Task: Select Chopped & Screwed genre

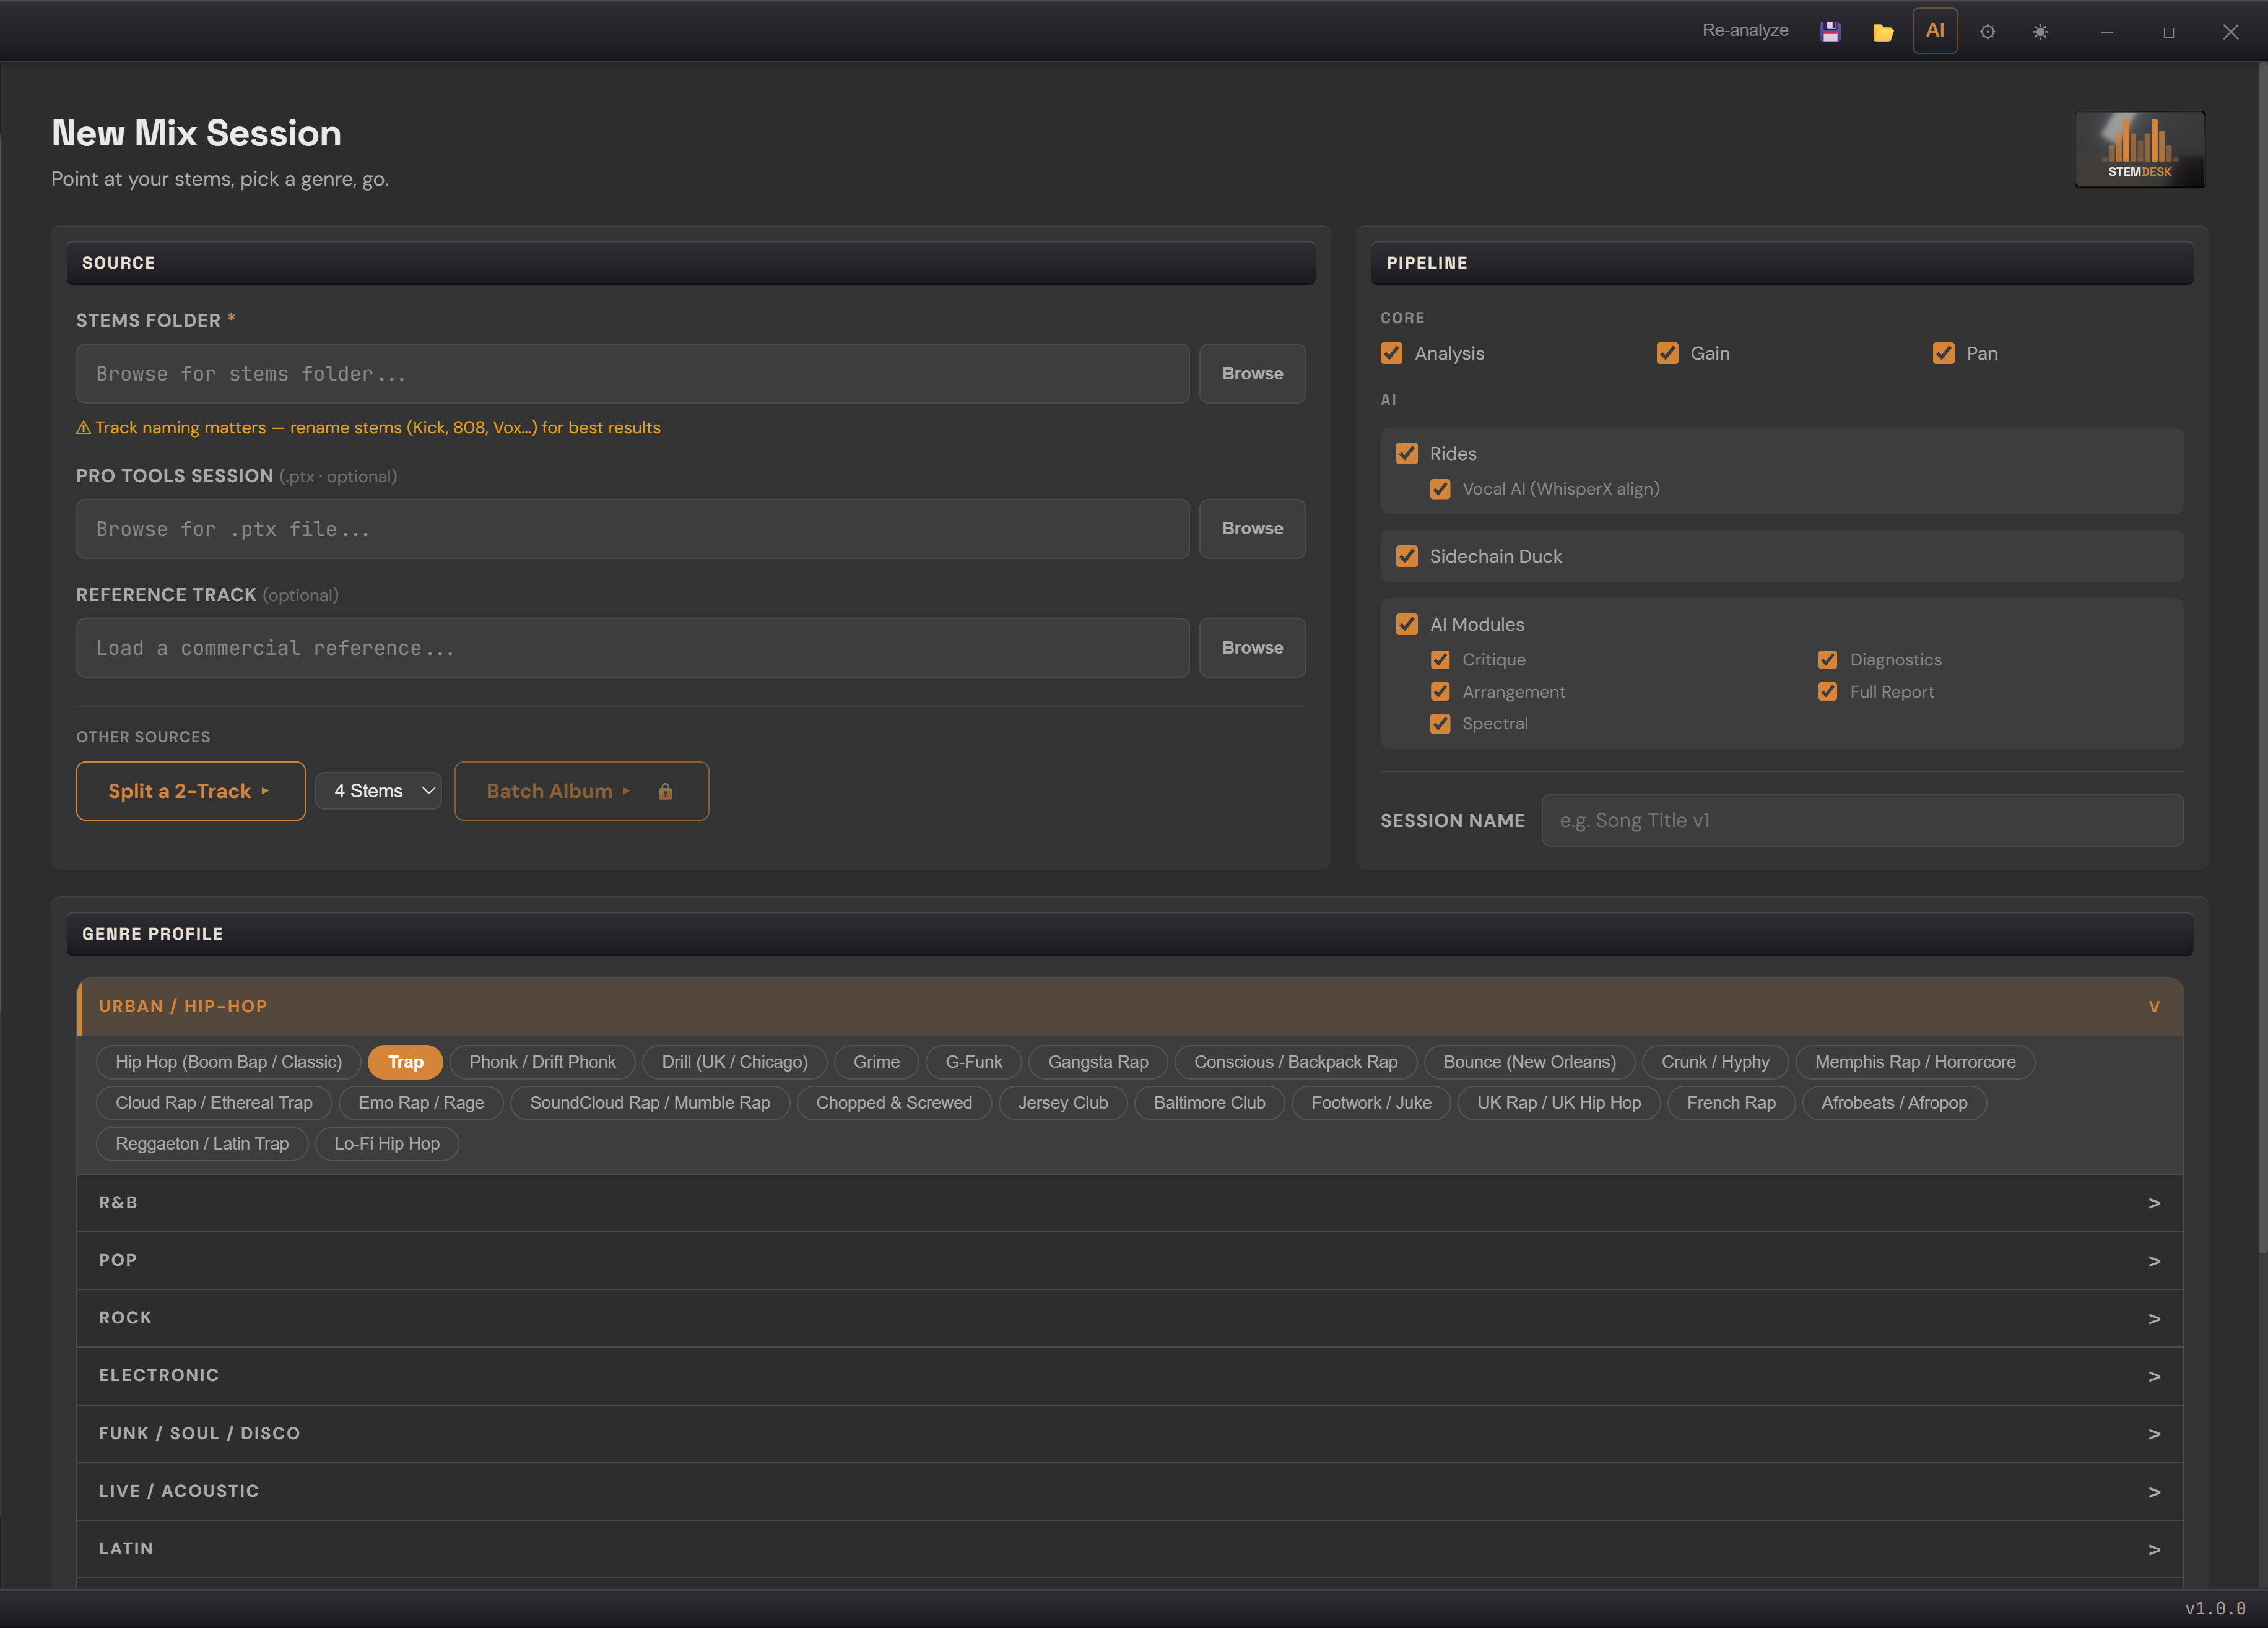Action: [x=894, y=1103]
